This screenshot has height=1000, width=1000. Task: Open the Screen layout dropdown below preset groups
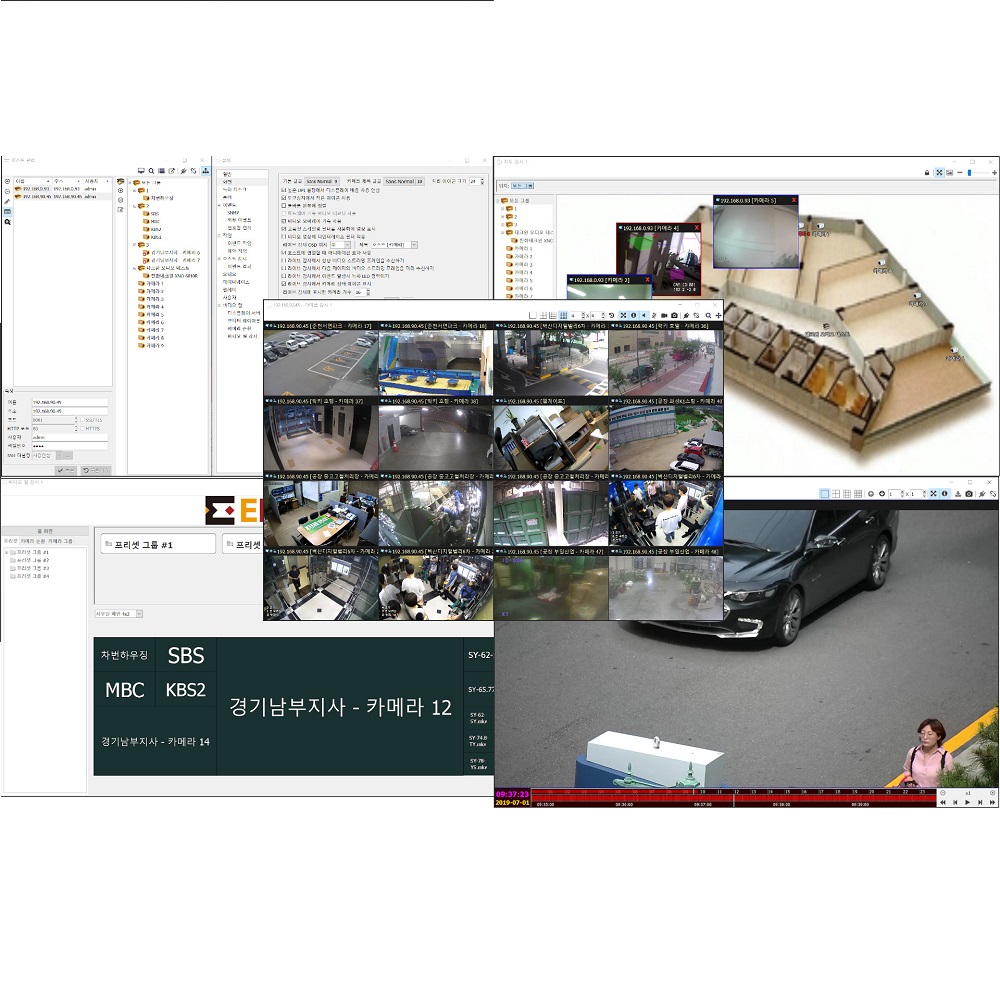pyautogui.click(x=119, y=614)
